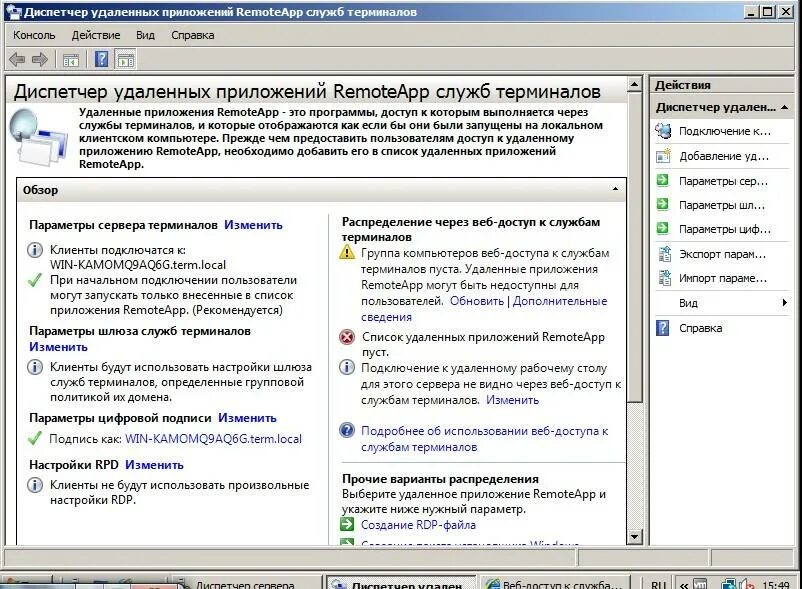Select Экспорт парам... action entry
Image resolution: width=802 pixels, height=589 pixels.
722,254
